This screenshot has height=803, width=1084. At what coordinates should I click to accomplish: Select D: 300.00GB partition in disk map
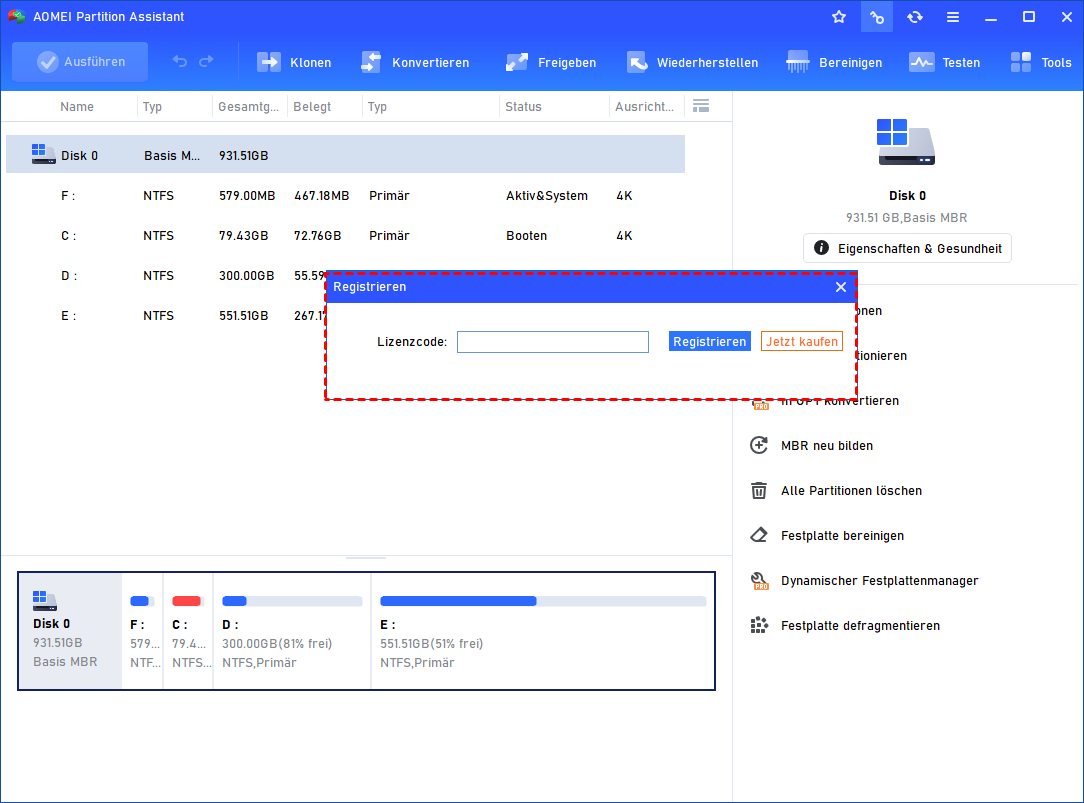point(292,631)
